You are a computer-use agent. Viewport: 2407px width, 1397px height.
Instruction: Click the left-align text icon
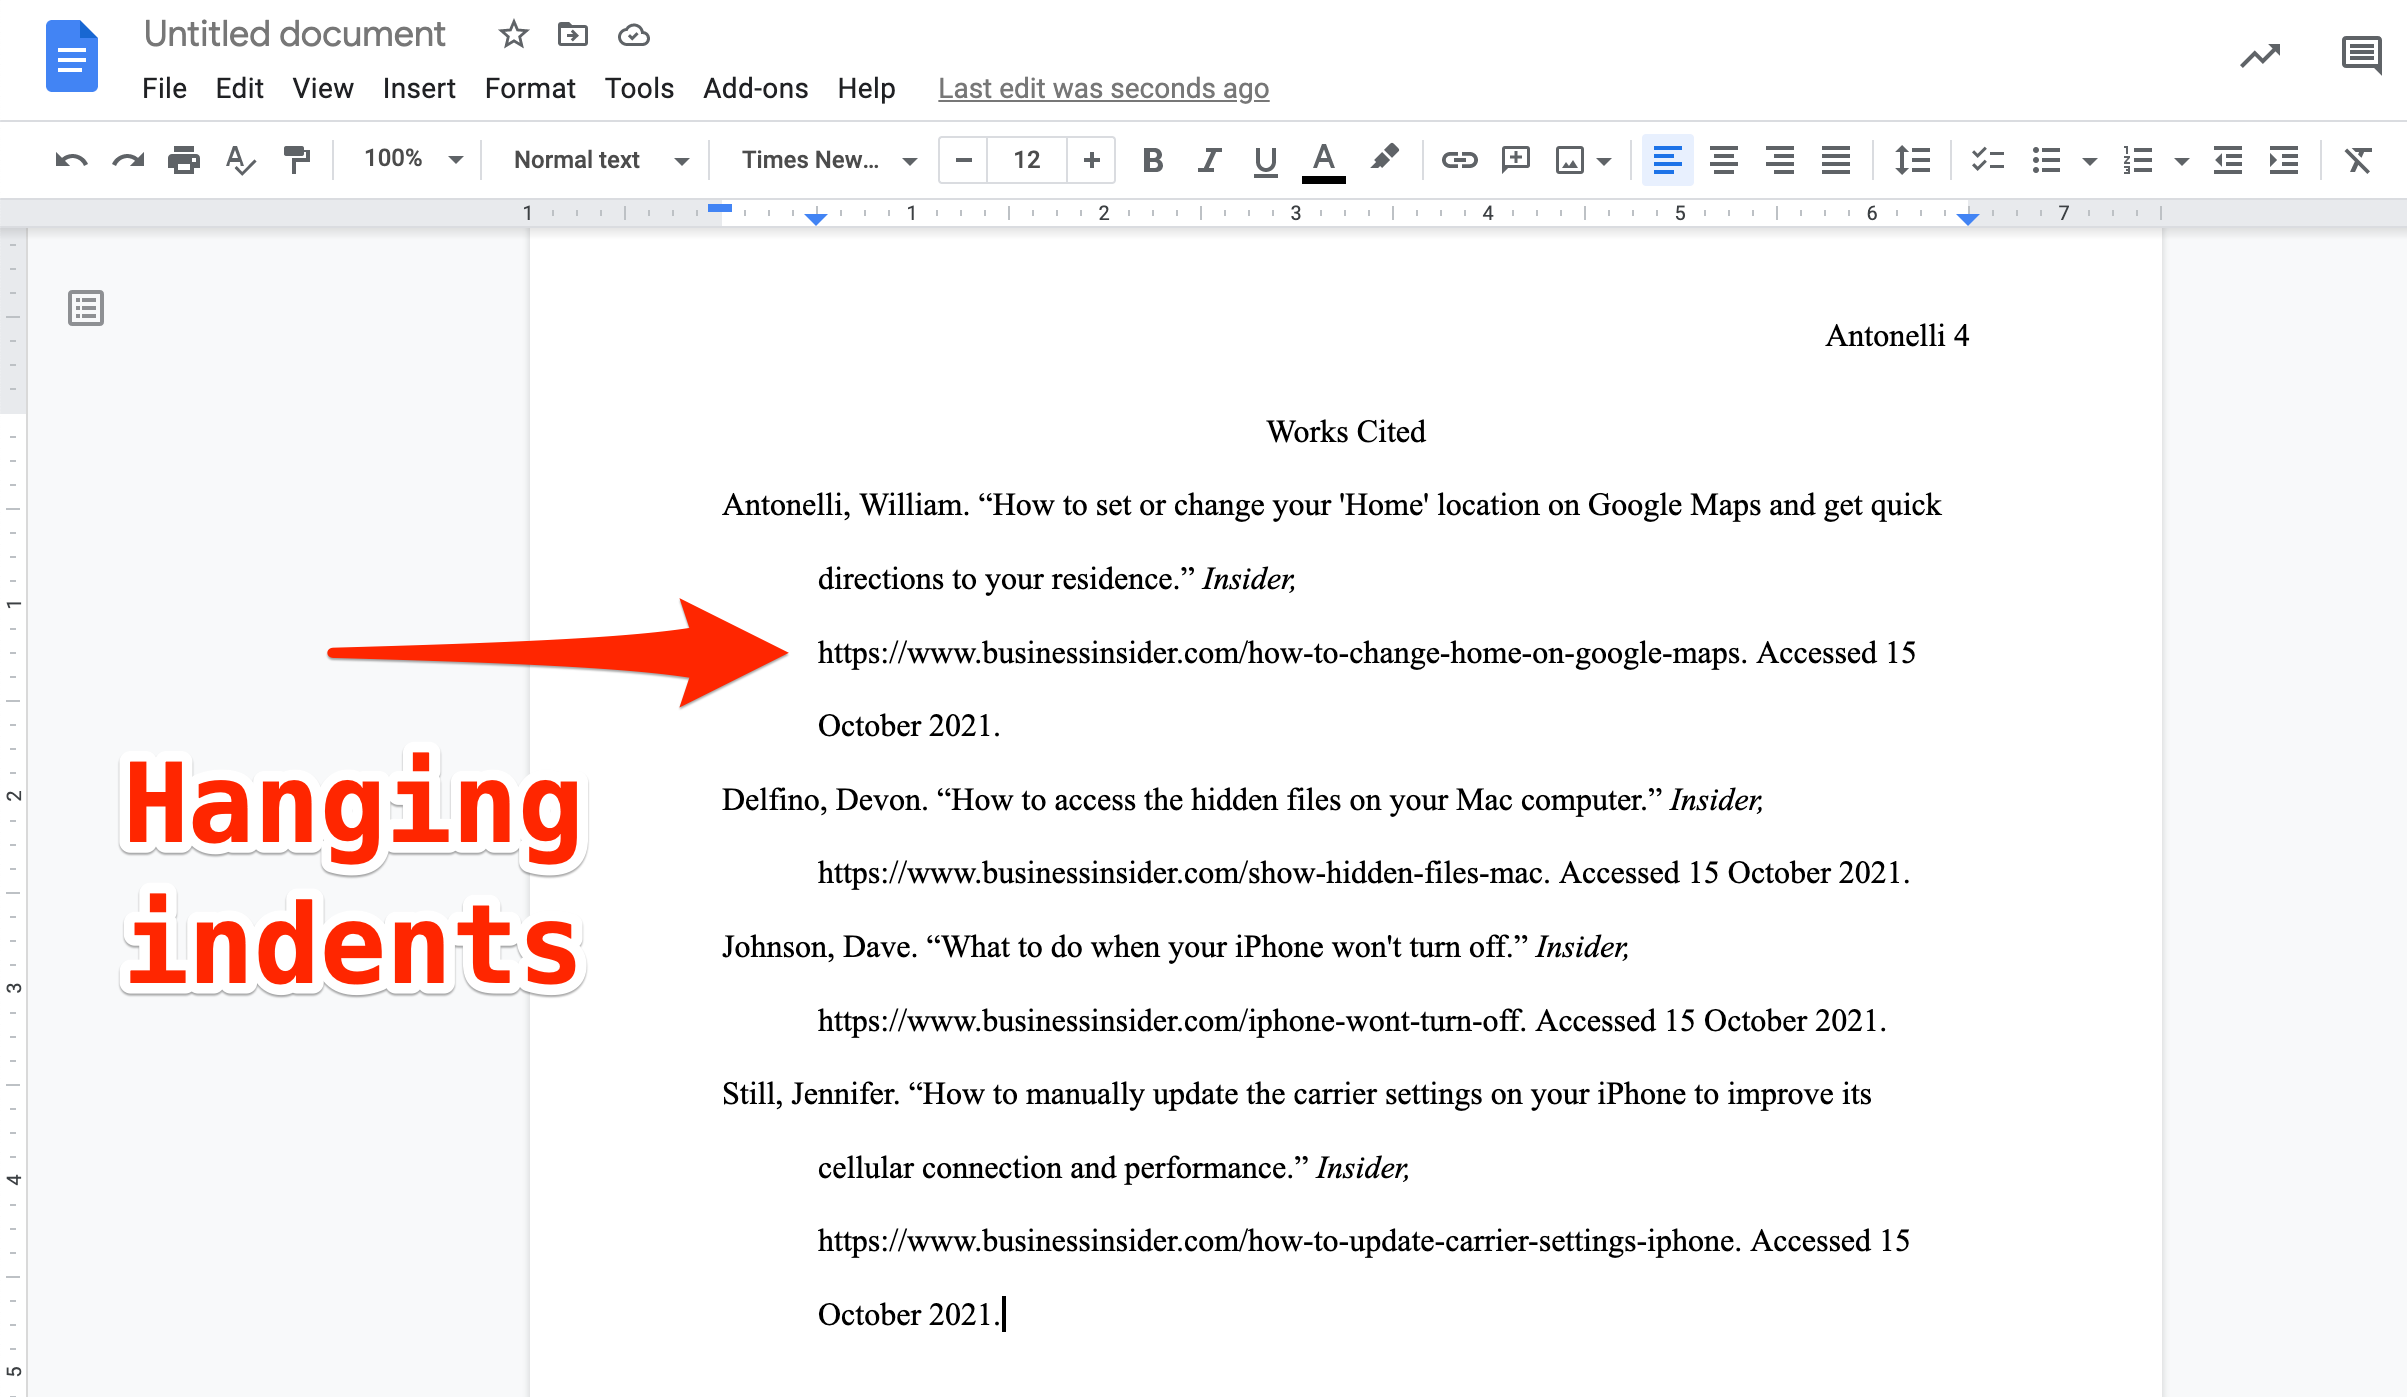[1666, 161]
